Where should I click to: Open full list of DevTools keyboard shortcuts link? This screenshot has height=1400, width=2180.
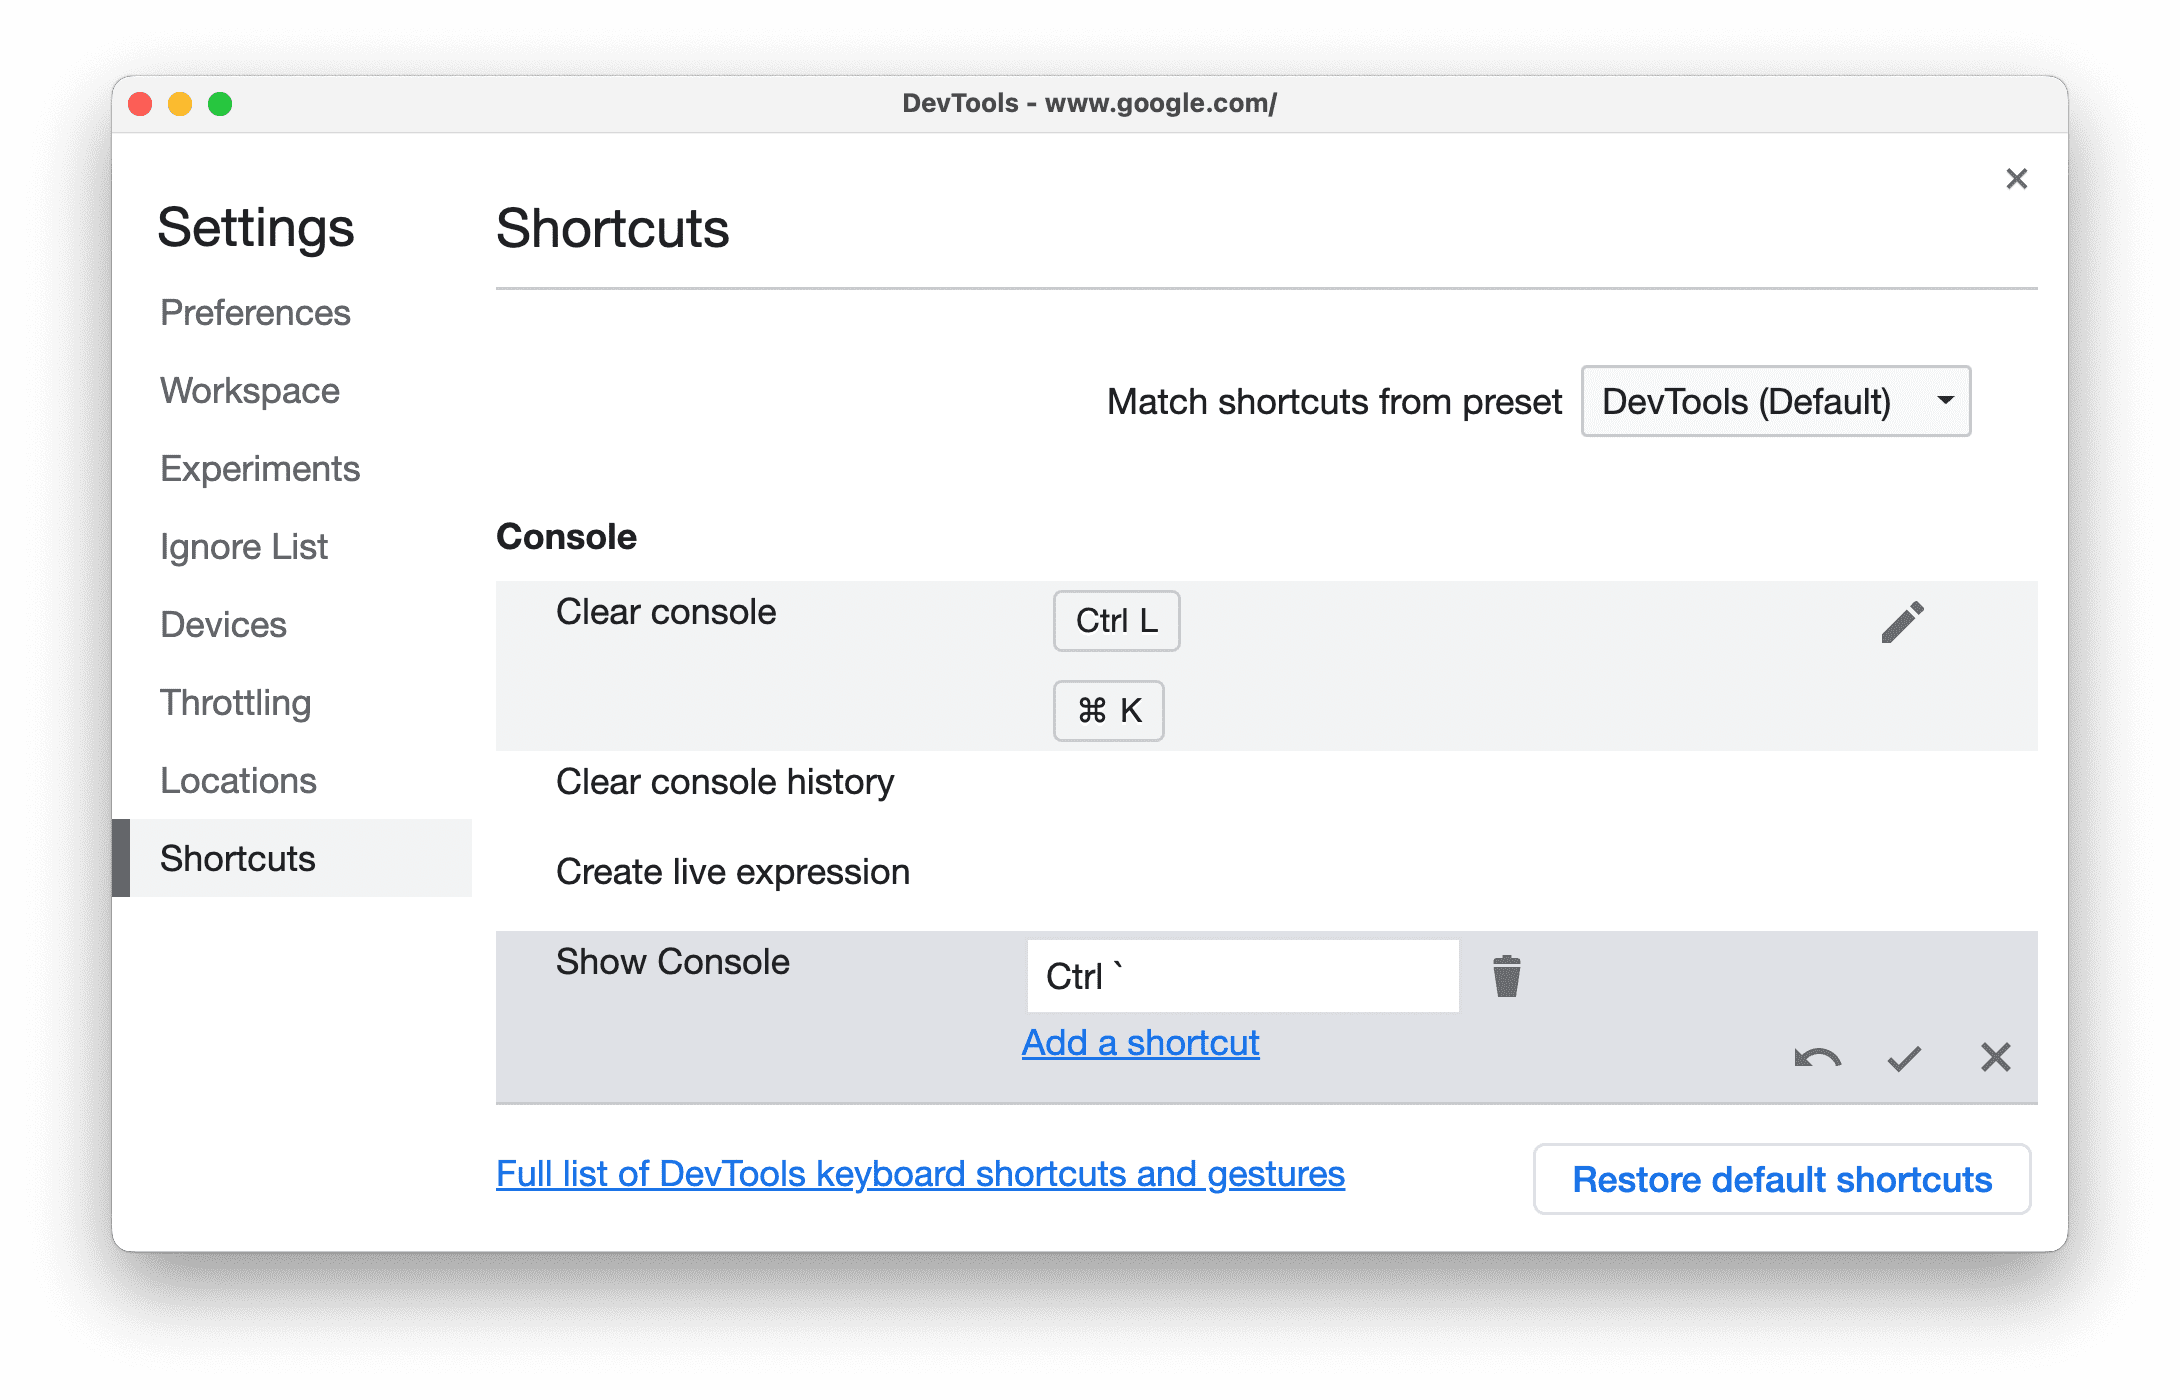point(922,1176)
